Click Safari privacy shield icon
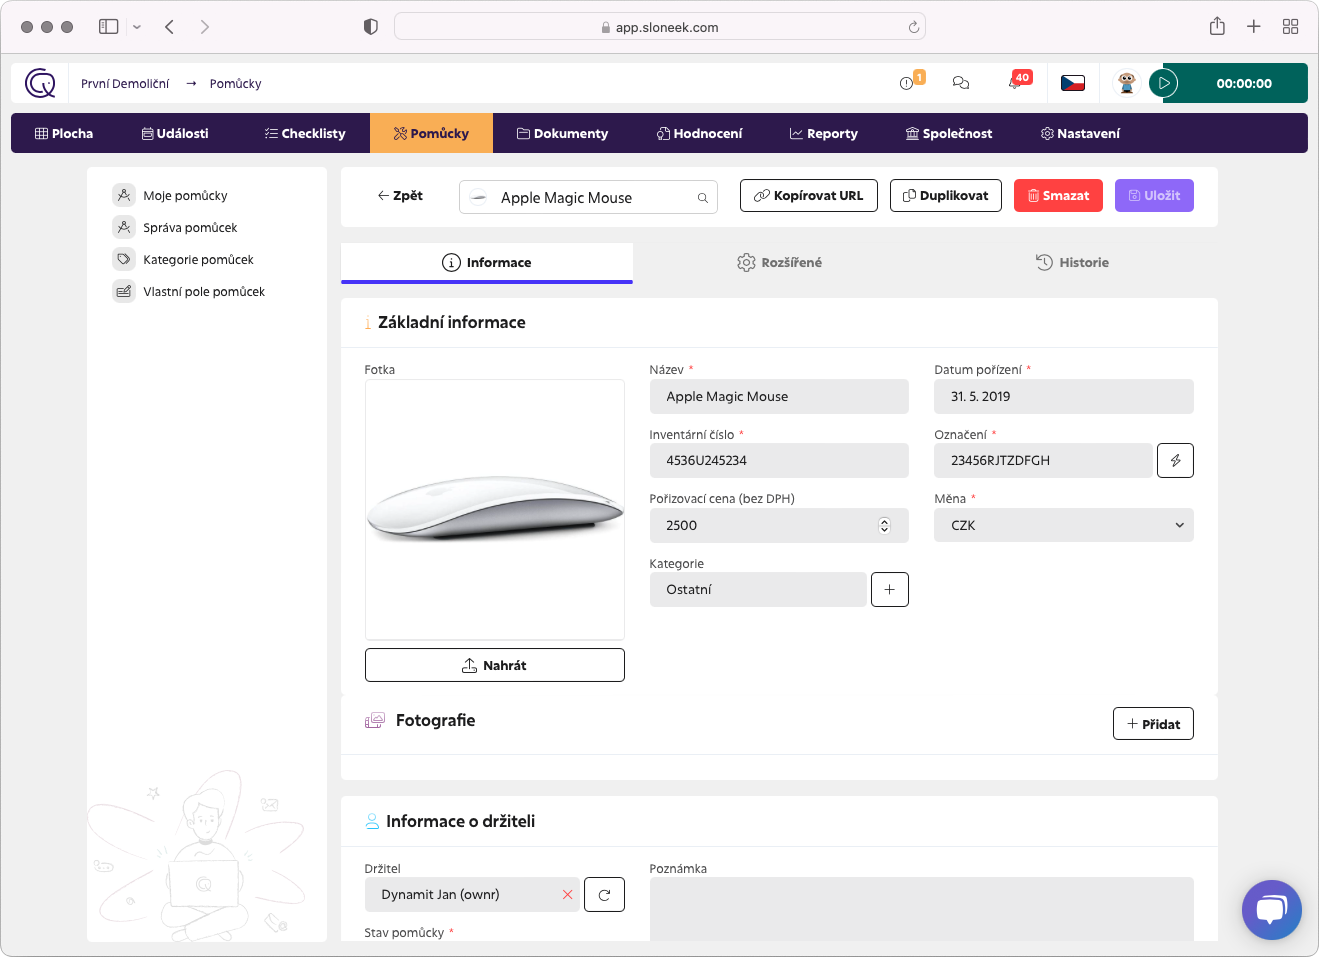The width and height of the screenshot is (1319, 957). pyautogui.click(x=371, y=27)
